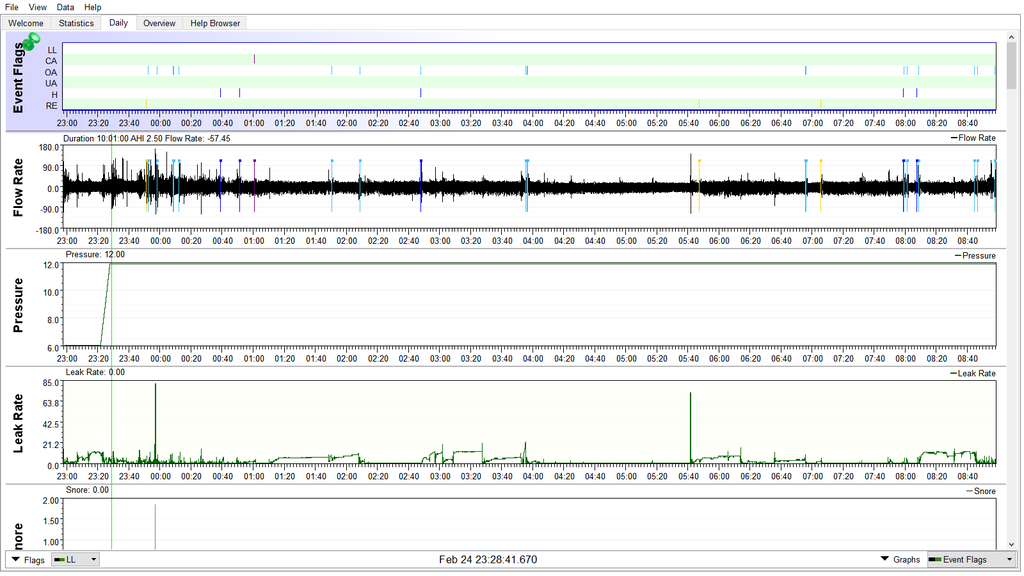
Task: Click the vertical scrollbar thumb
Action: (1012, 64)
